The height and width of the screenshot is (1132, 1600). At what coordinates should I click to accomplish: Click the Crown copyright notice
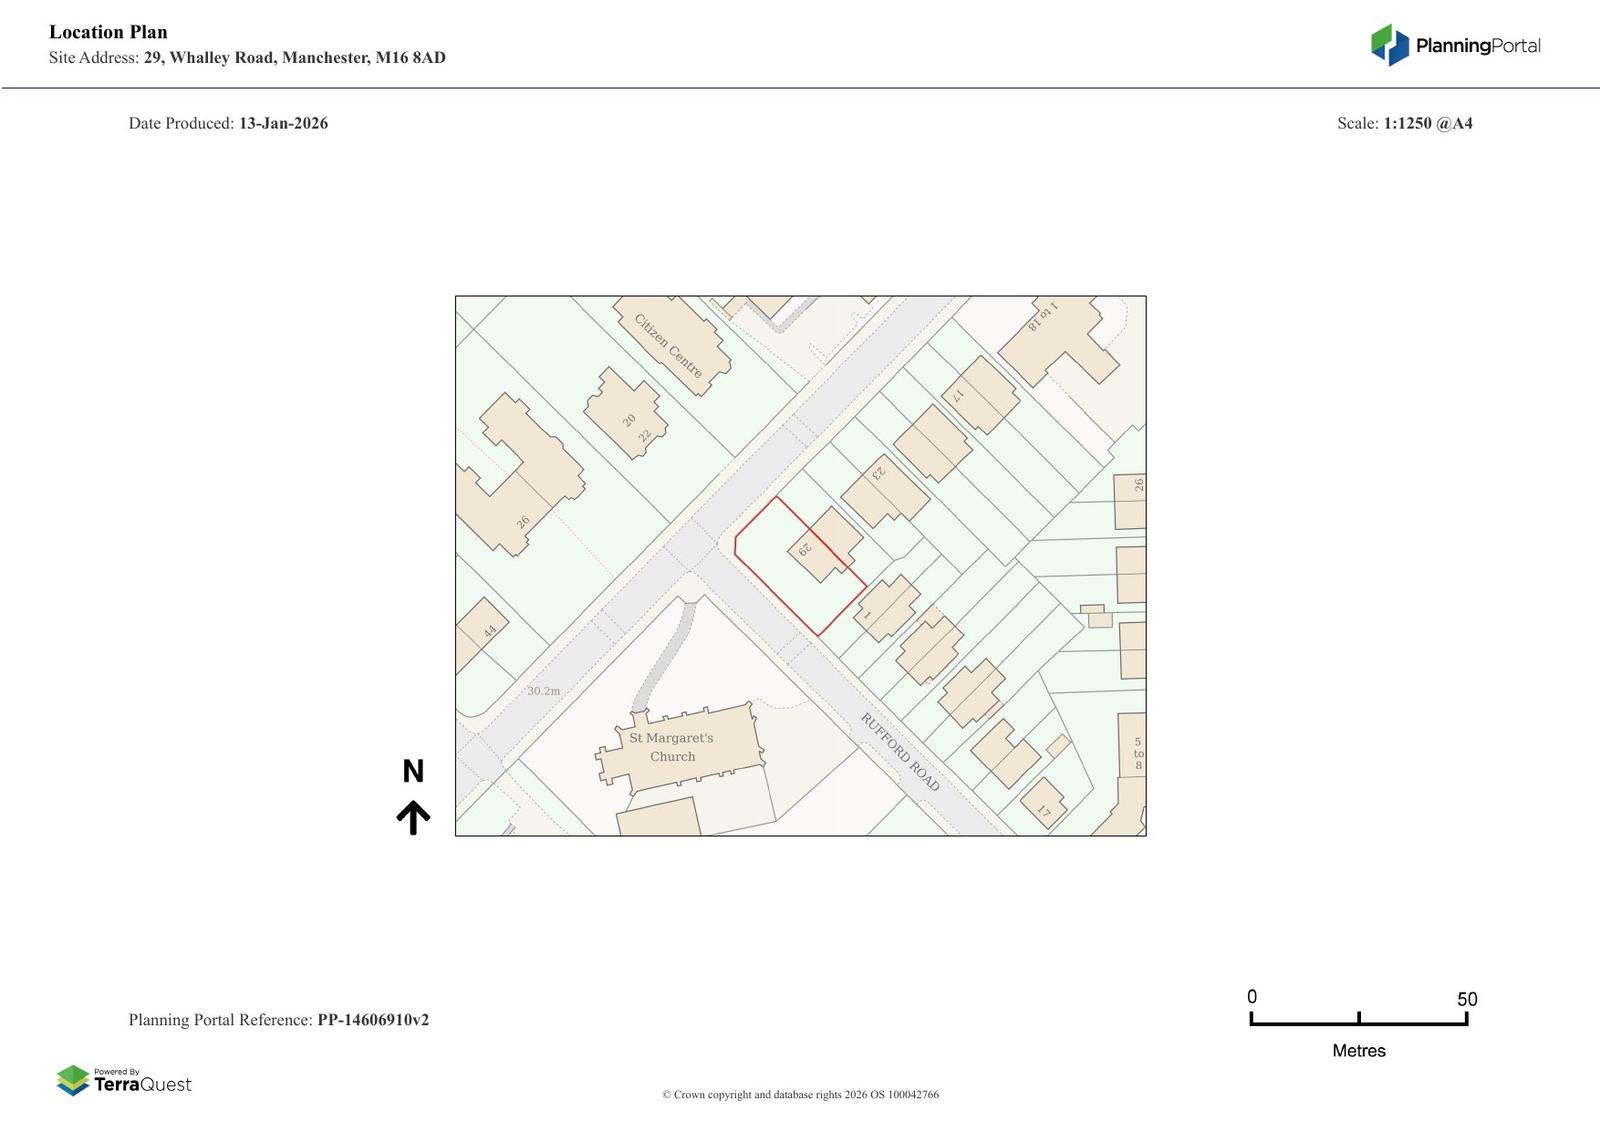800,1095
